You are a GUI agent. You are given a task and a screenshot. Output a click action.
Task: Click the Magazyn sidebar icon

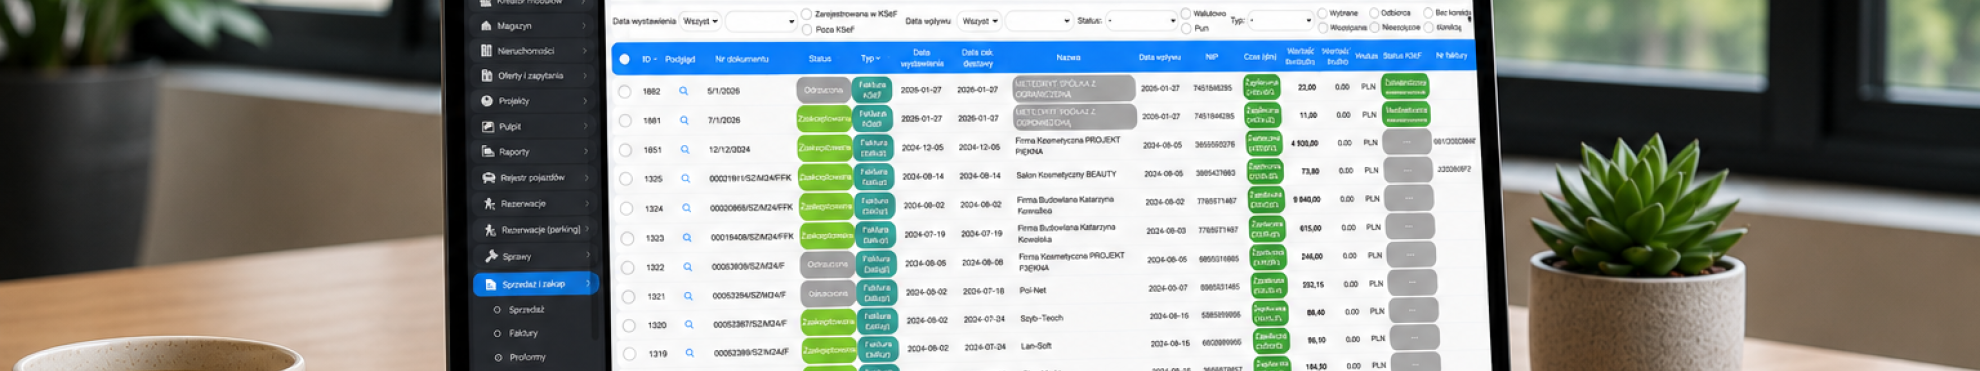point(486,26)
